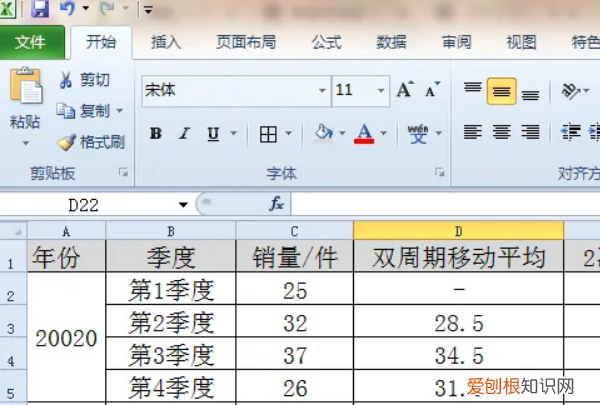Toggle Bold formatting
Image resolution: width=600 pixels, height=405 pixels.
[156, 134]
